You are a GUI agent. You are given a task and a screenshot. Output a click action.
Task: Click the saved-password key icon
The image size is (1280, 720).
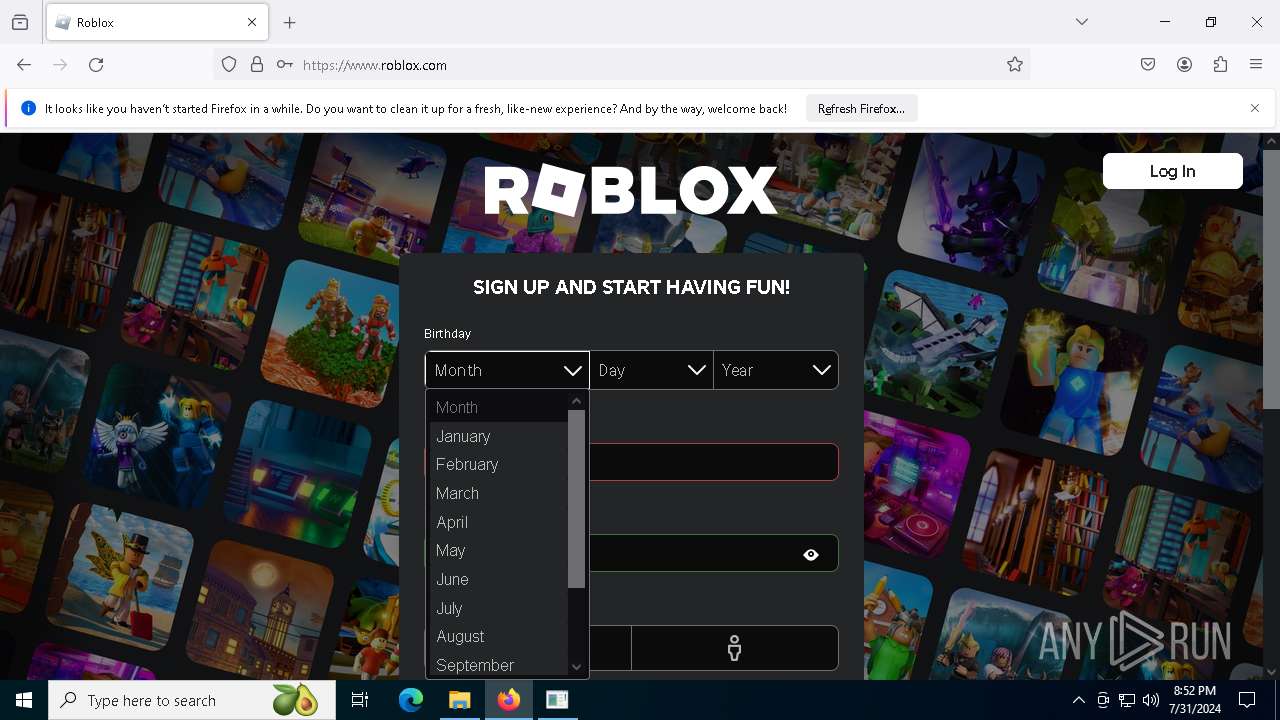[x=285, y=65]
